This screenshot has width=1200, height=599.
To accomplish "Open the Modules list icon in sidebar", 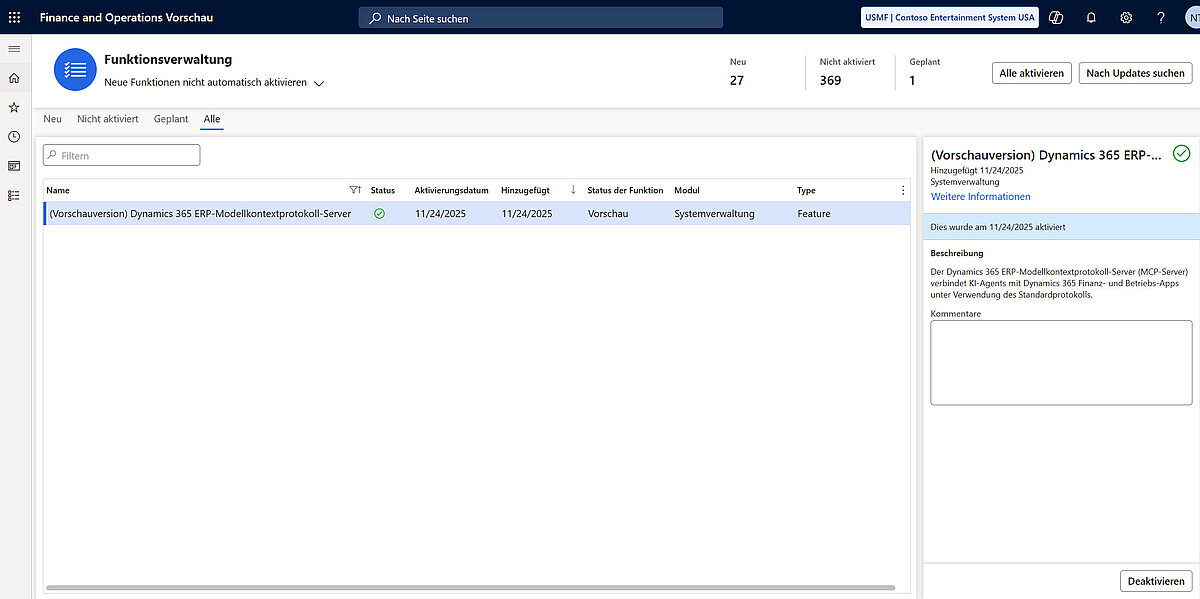I will (x=14, y=195).
